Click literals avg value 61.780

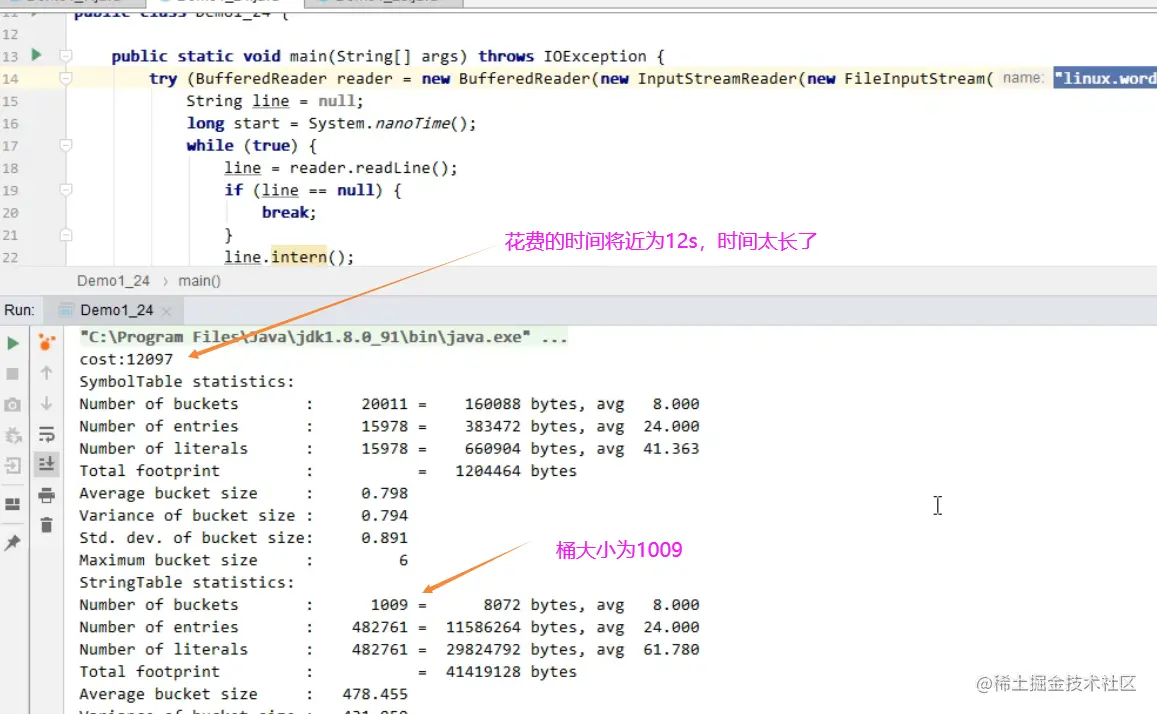point(671,650)
